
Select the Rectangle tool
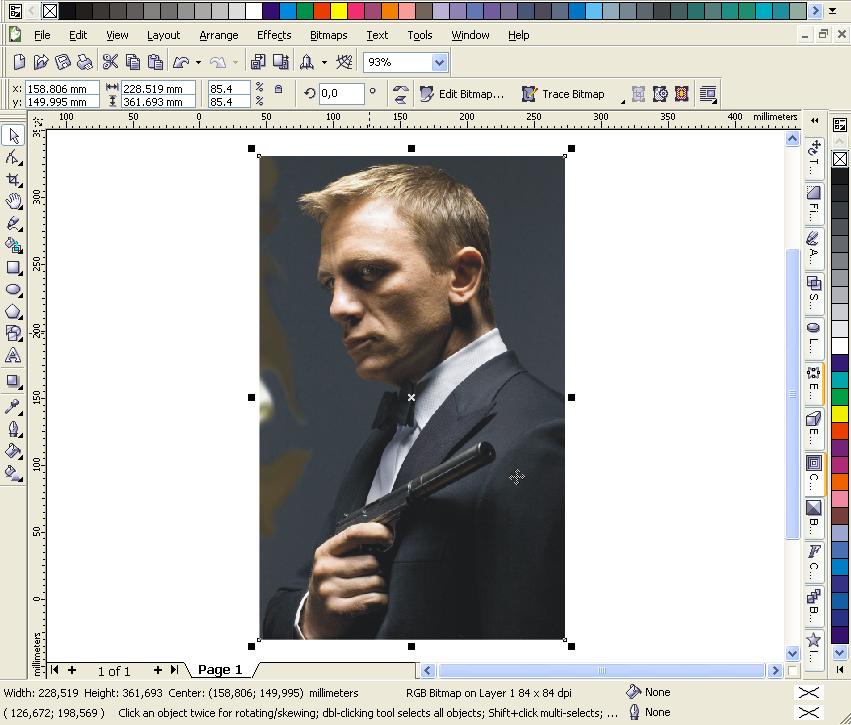click(x=13, y=268)
